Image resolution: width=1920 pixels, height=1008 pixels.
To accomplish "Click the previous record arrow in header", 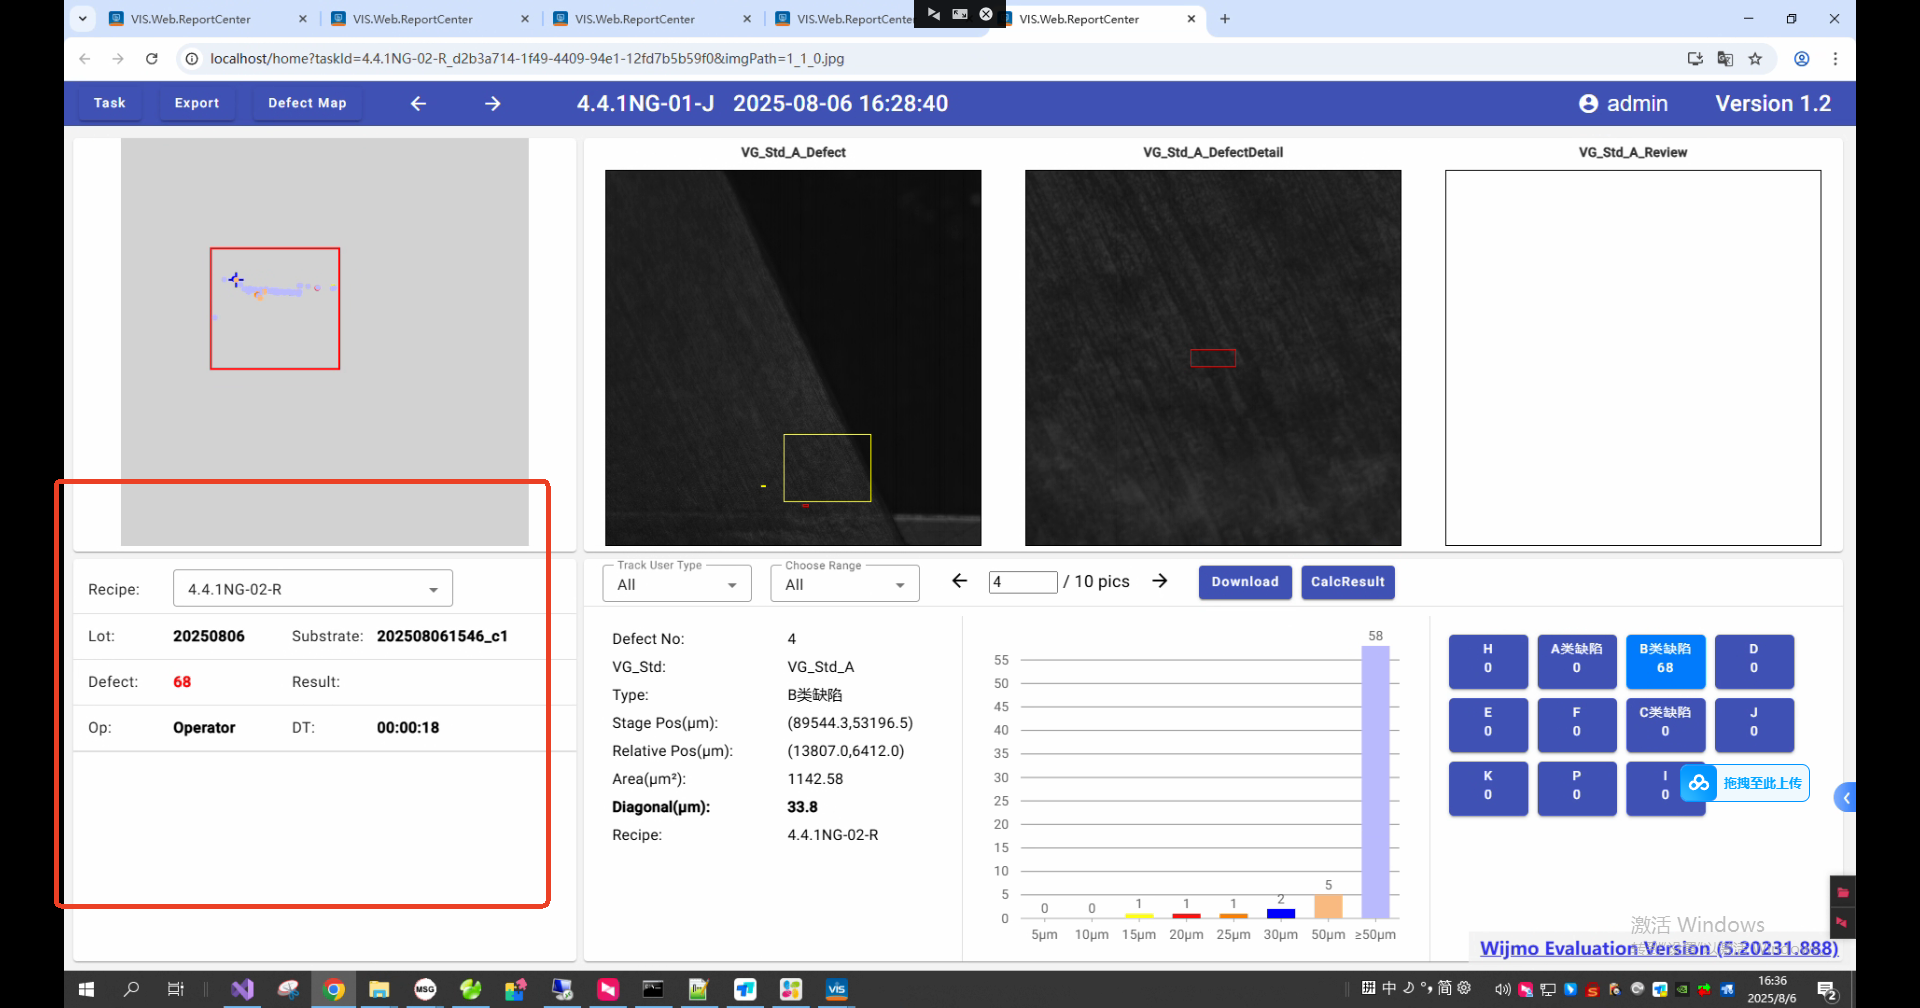I will click(x=418, y=104).
